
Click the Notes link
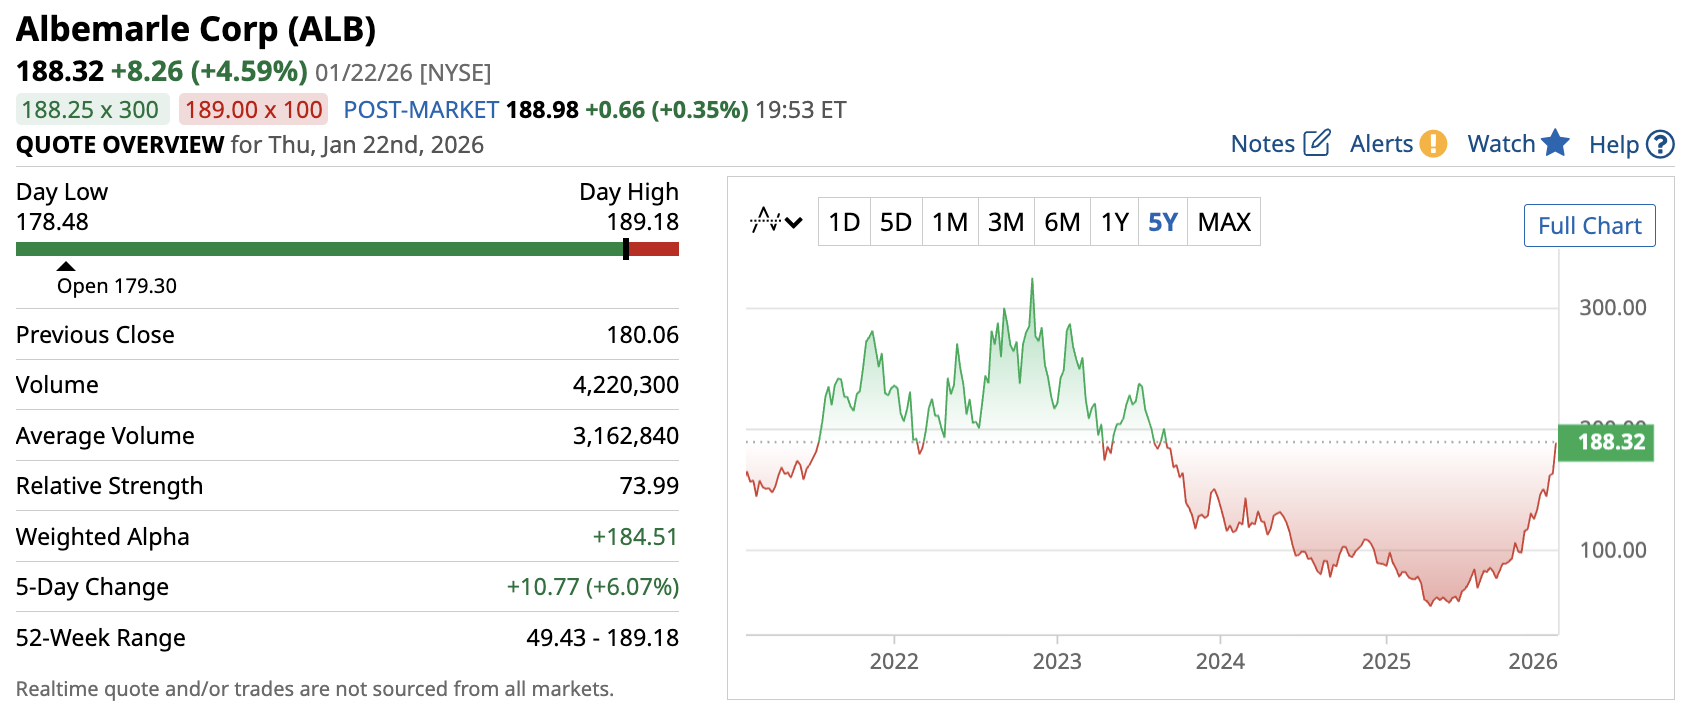pyautogui.click(x=1262, y=144)
